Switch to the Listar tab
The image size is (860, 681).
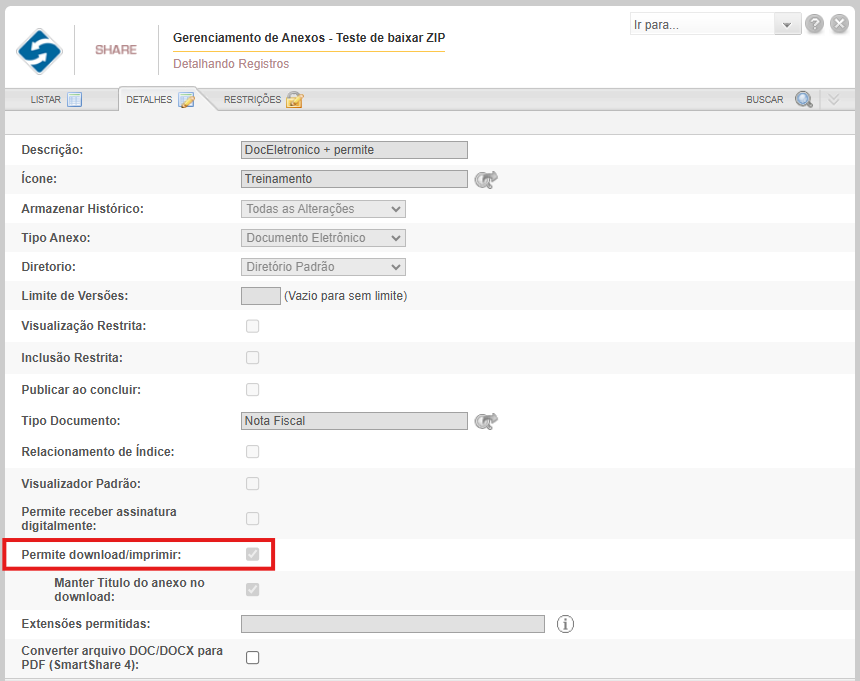pos(56,100)
